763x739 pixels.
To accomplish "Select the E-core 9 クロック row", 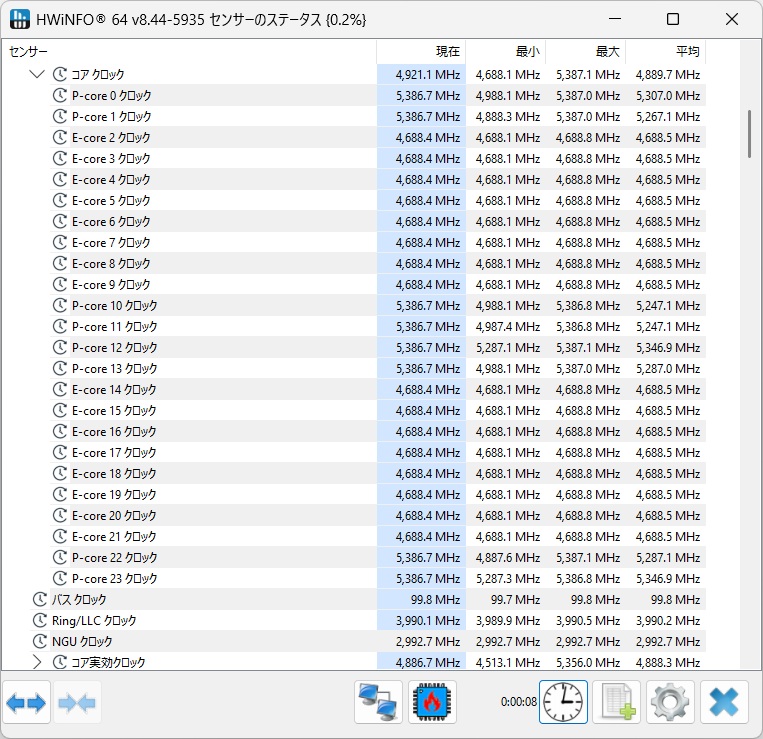I will coord(378,284).
